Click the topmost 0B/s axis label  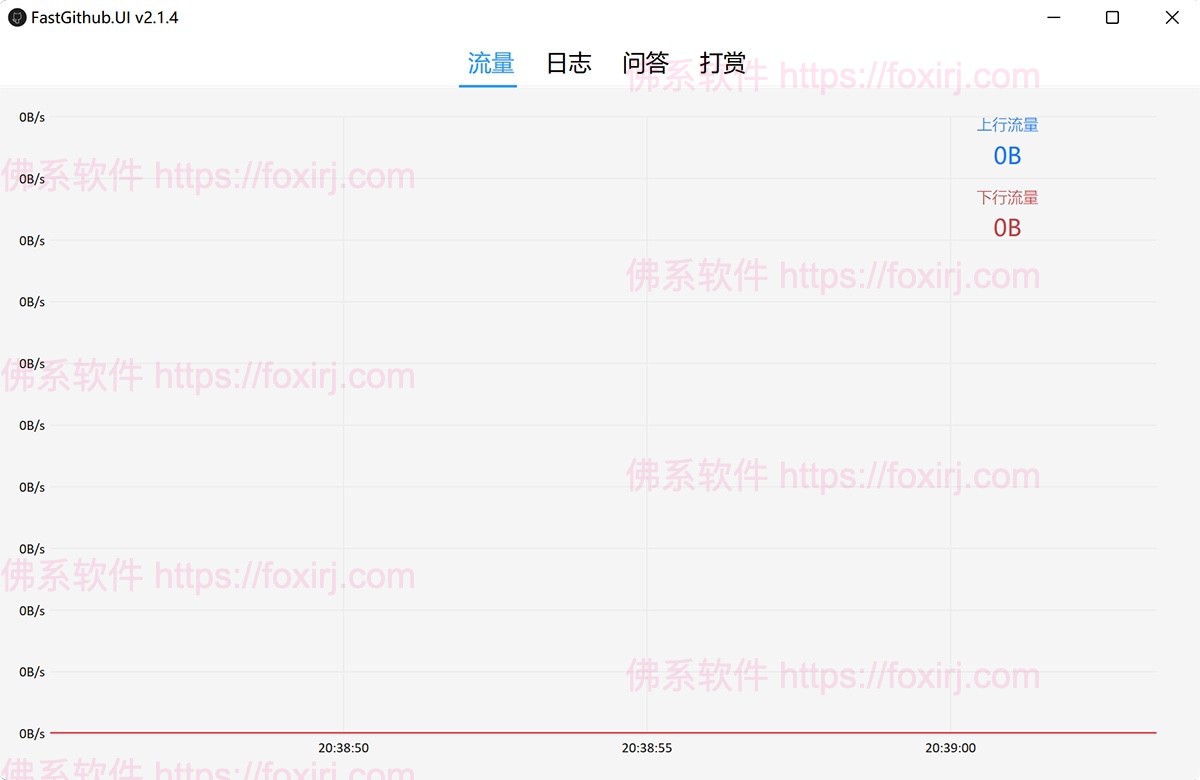pyautogui.click(x=30, y=116)
